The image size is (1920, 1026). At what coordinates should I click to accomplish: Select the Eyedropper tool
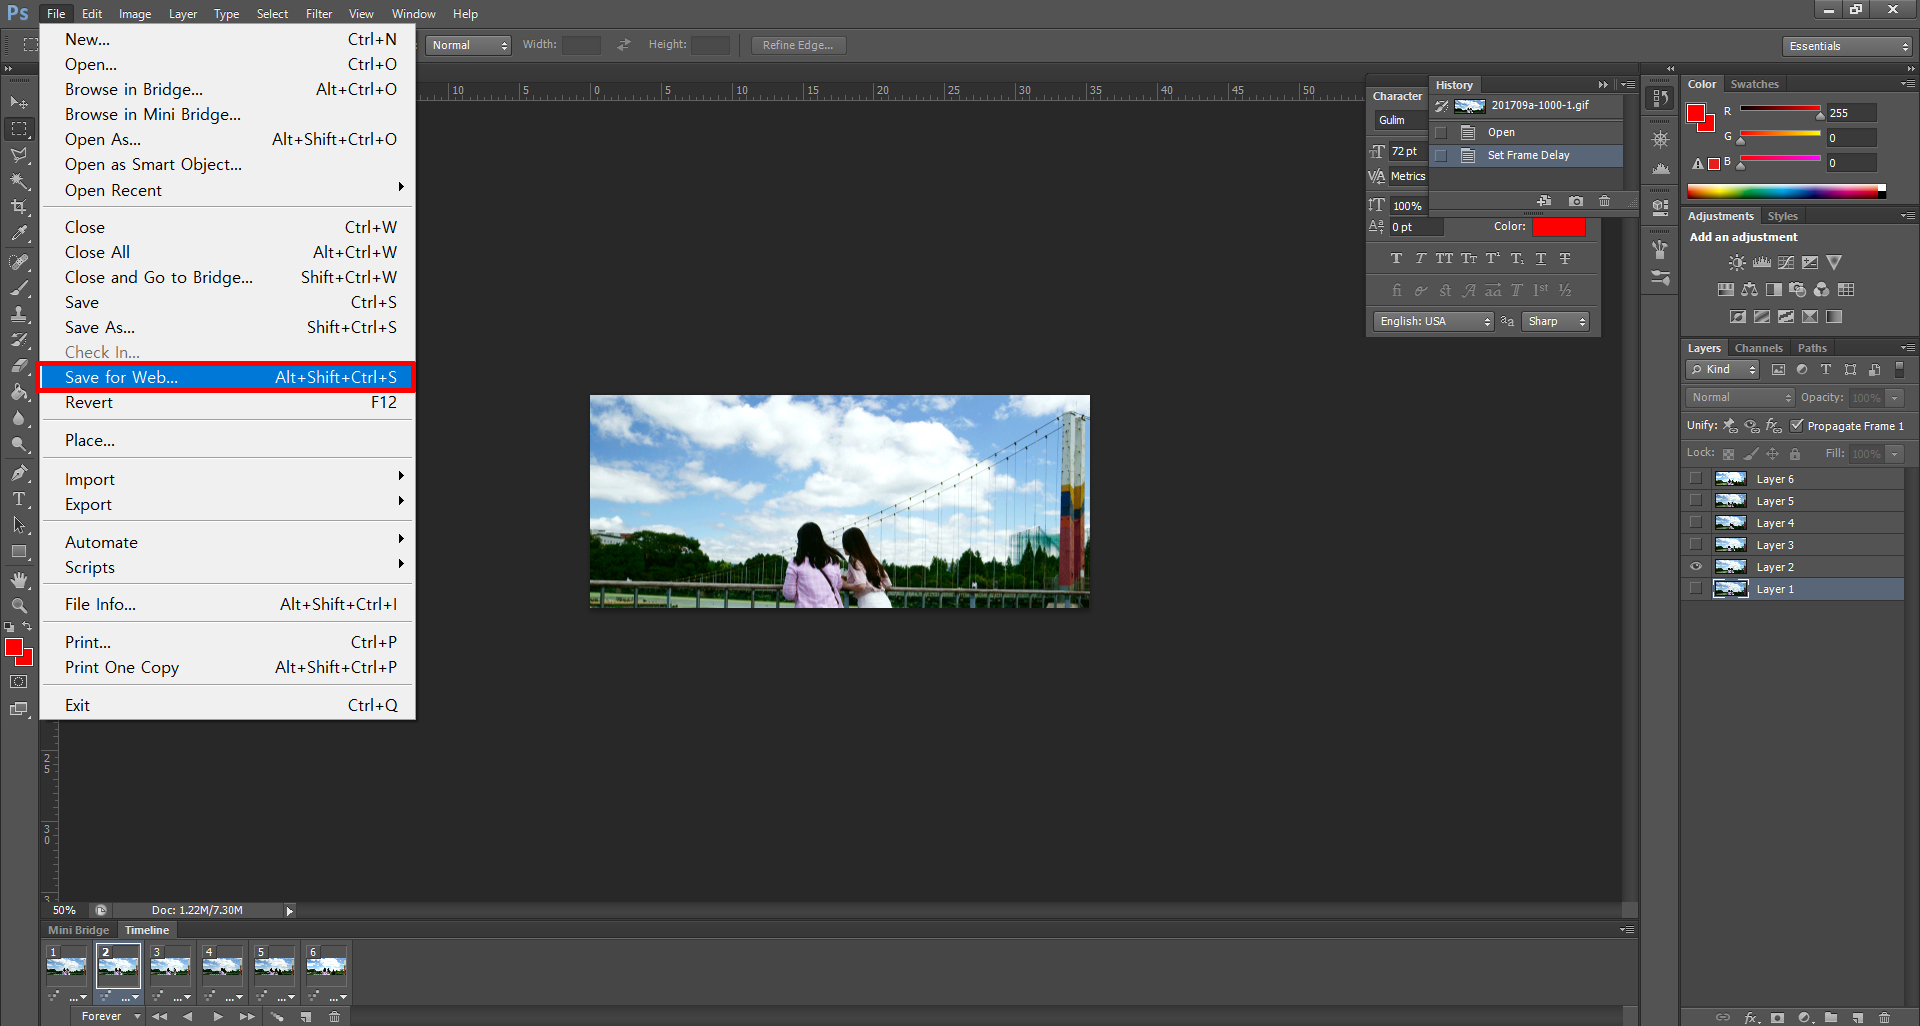point(19,234)
